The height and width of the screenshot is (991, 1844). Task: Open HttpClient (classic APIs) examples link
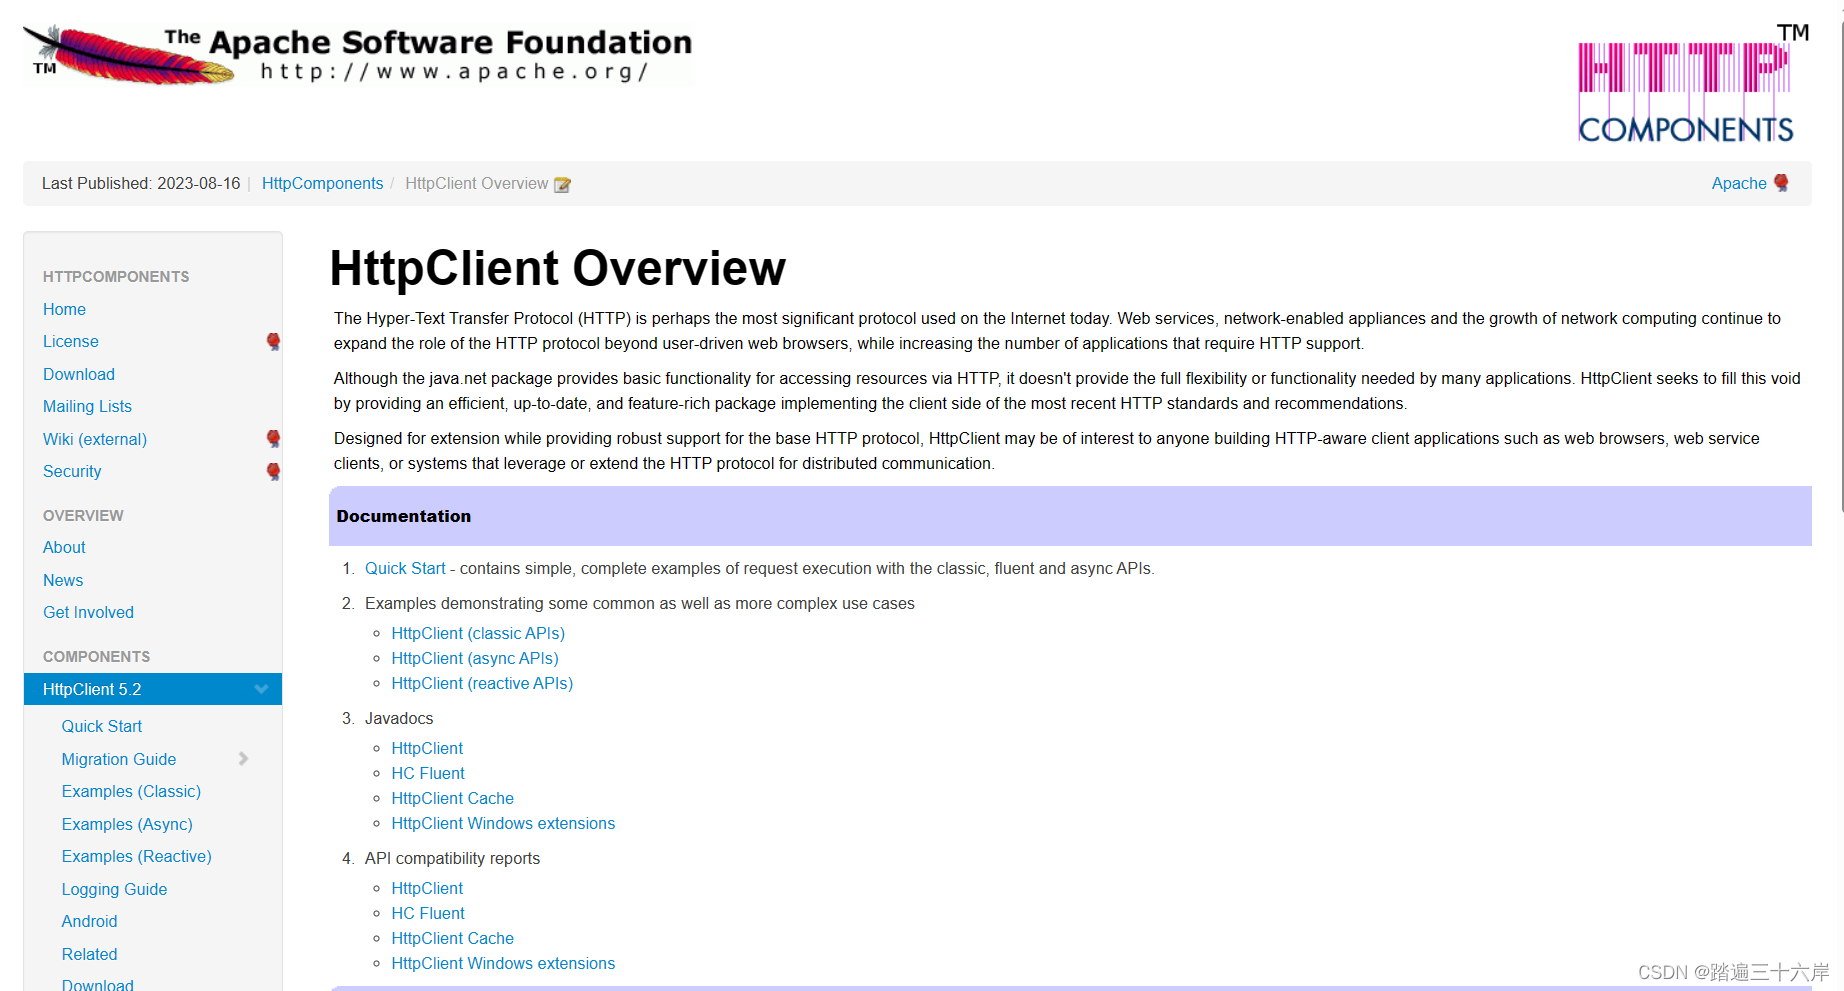coord(478,634)
